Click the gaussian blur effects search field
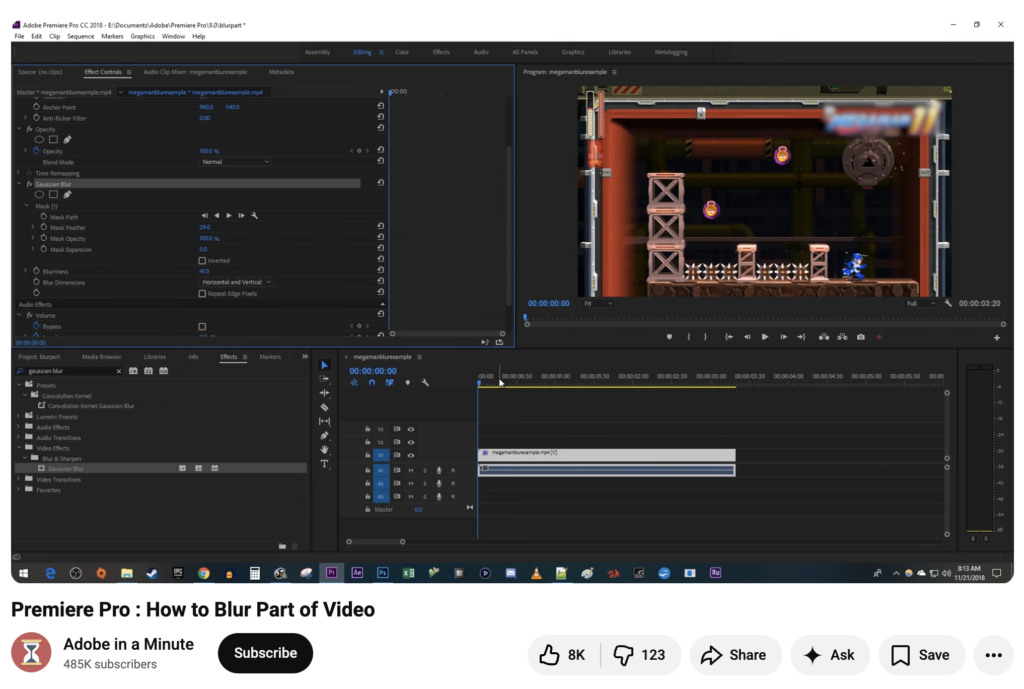 [71, 371]
